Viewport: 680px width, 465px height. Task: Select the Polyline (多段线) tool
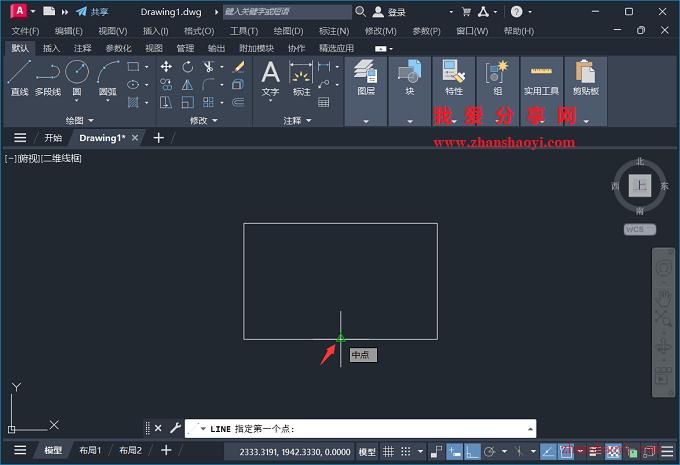point(48,78)
